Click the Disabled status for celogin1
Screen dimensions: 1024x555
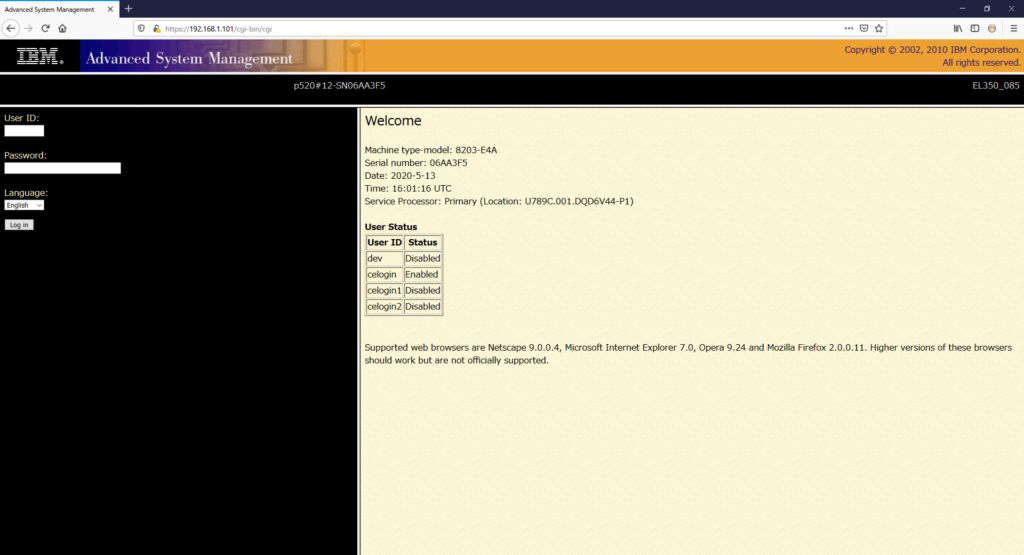(x=423, y=291)
